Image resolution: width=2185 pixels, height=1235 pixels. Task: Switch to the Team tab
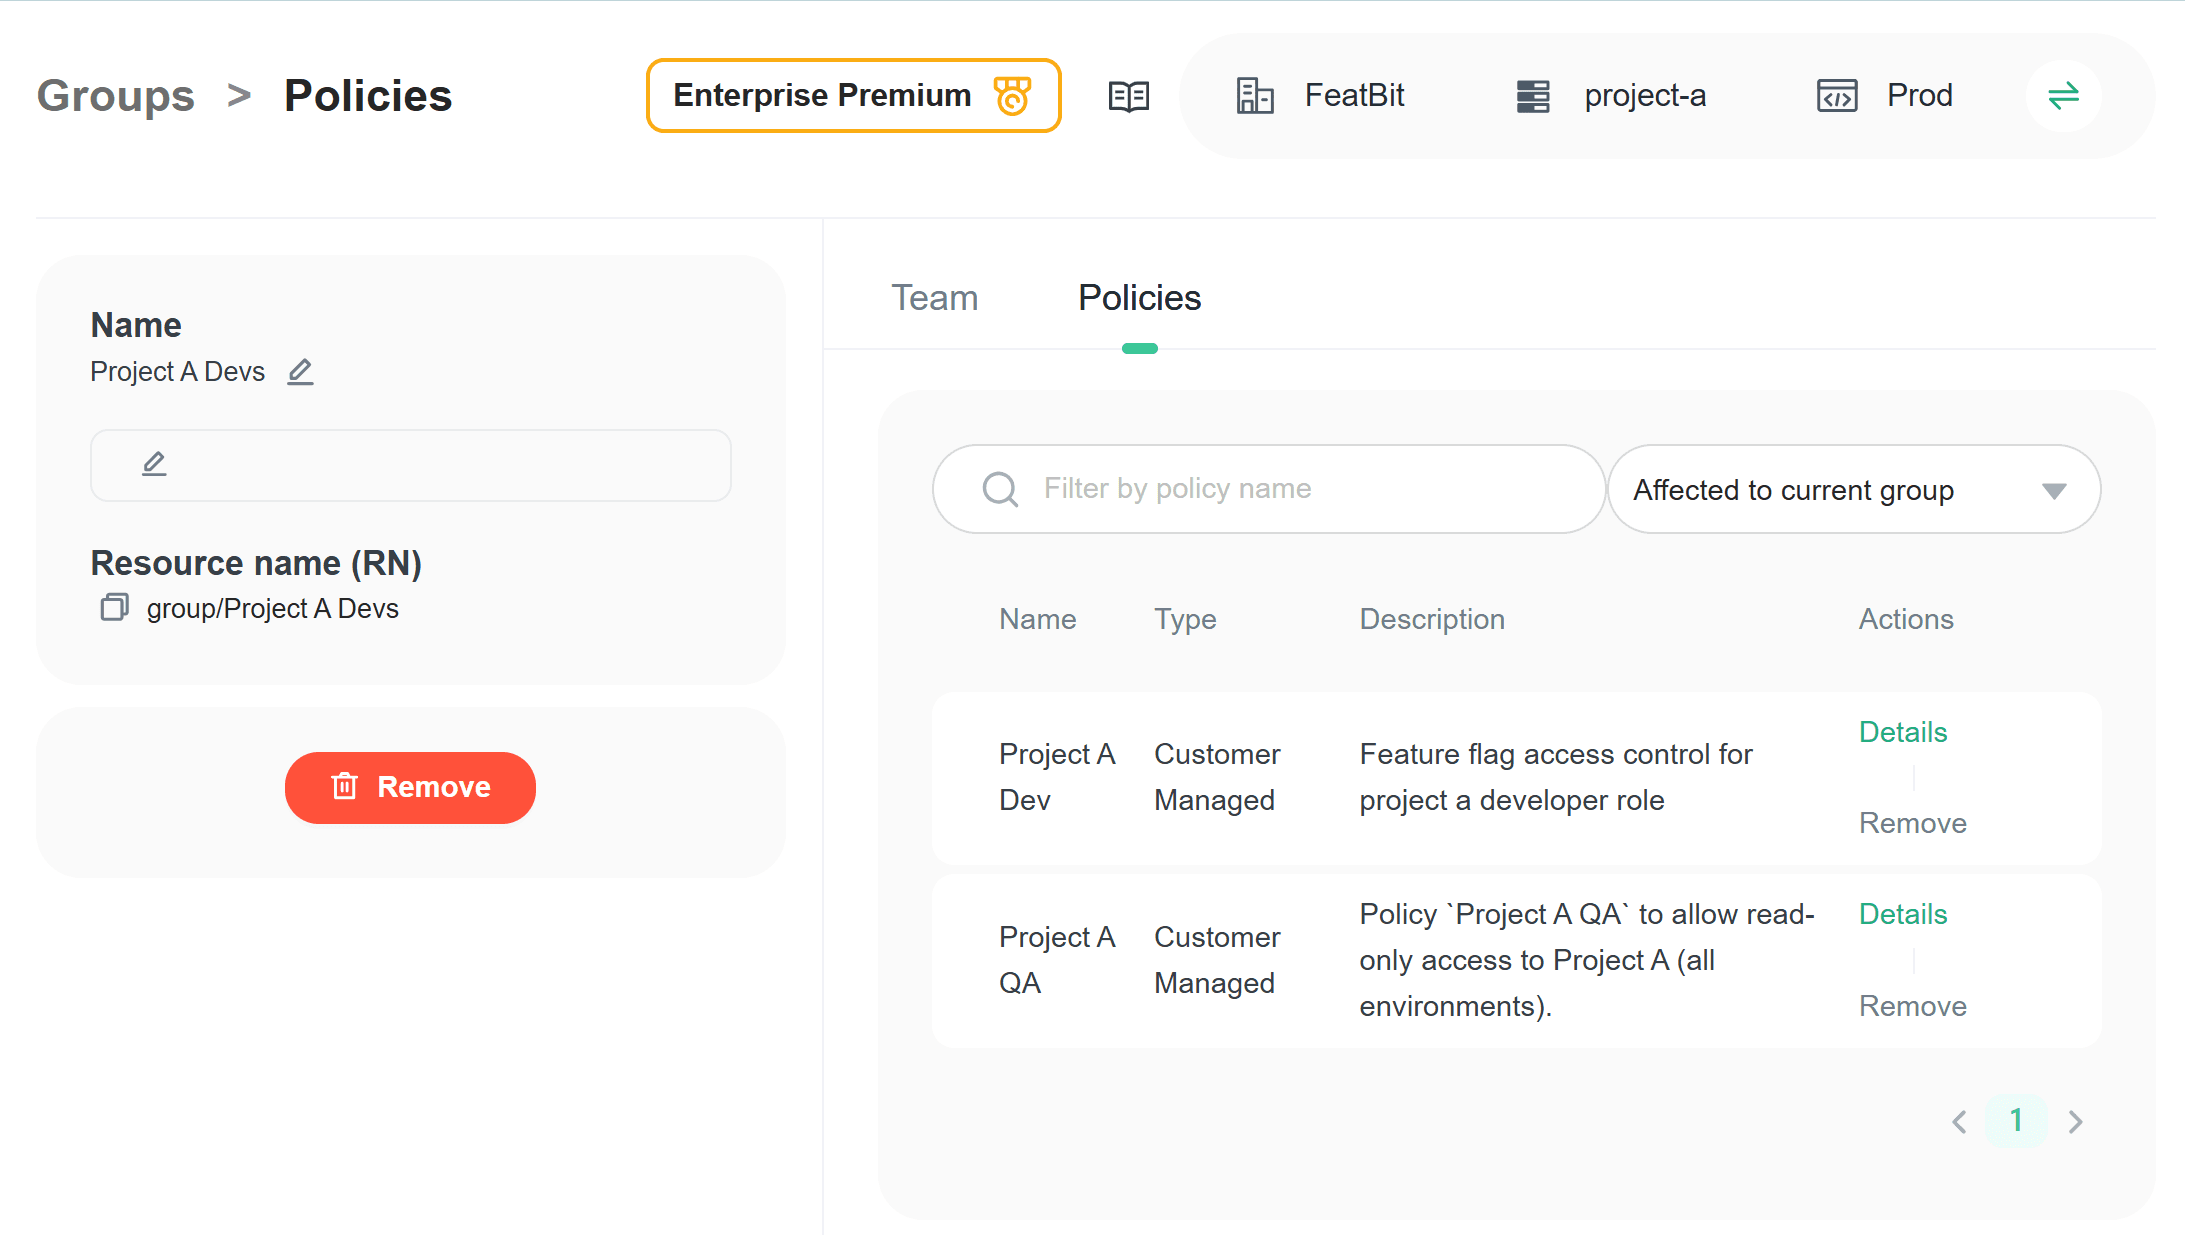[x=934, y=298]
